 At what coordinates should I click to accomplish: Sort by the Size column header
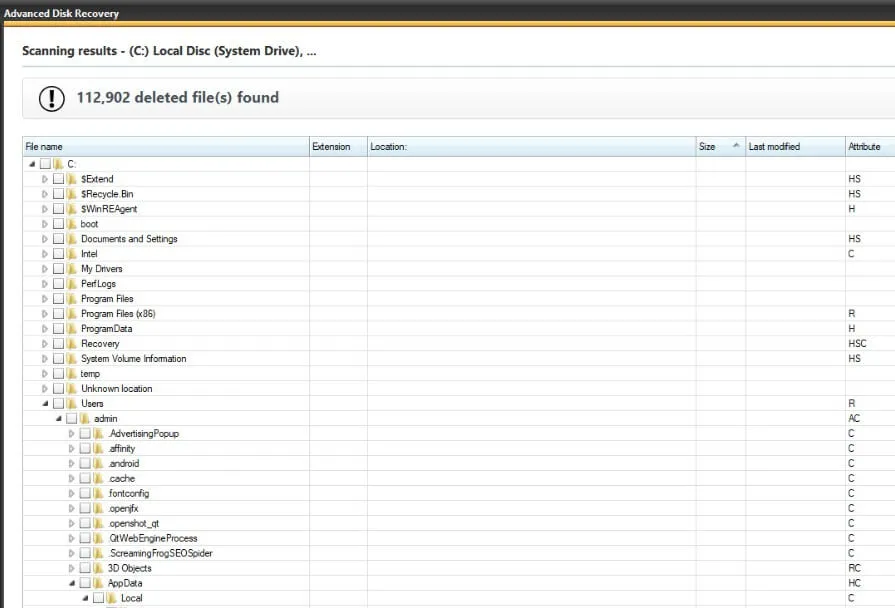point(720,147)
